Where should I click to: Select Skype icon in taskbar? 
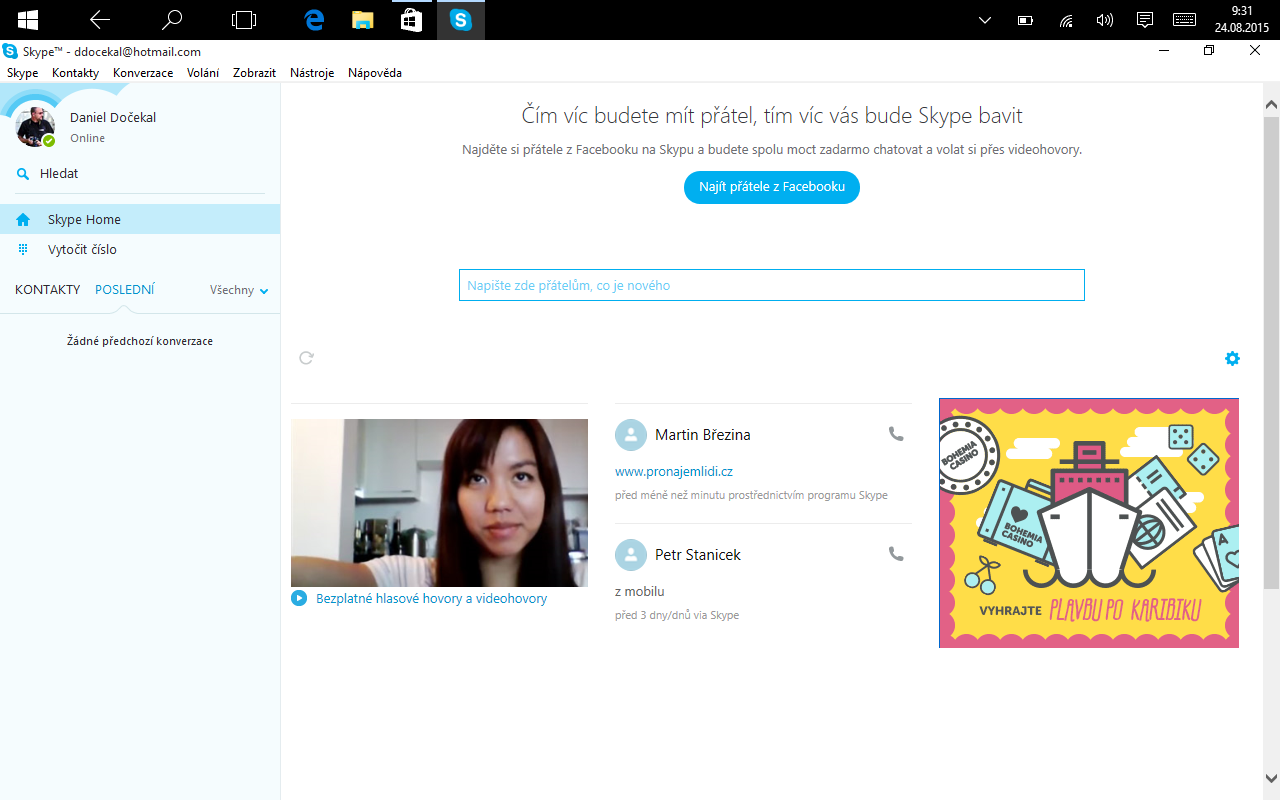point(460,19)
